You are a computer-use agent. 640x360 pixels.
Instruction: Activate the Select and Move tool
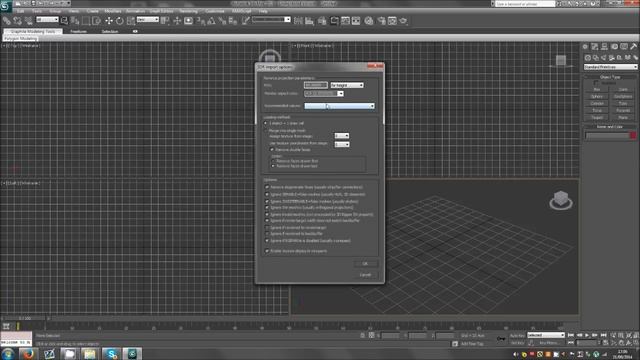click(x=109, y=20)
